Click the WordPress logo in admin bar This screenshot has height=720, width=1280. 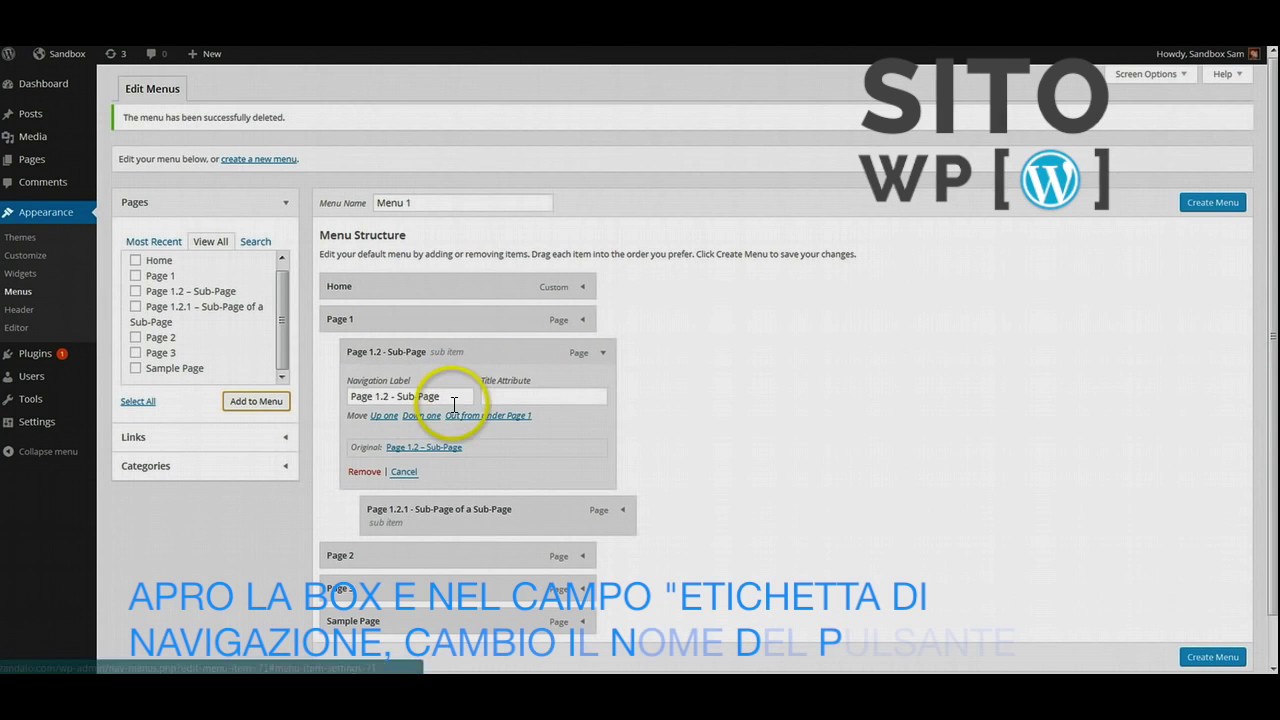(x=9, y=54)
